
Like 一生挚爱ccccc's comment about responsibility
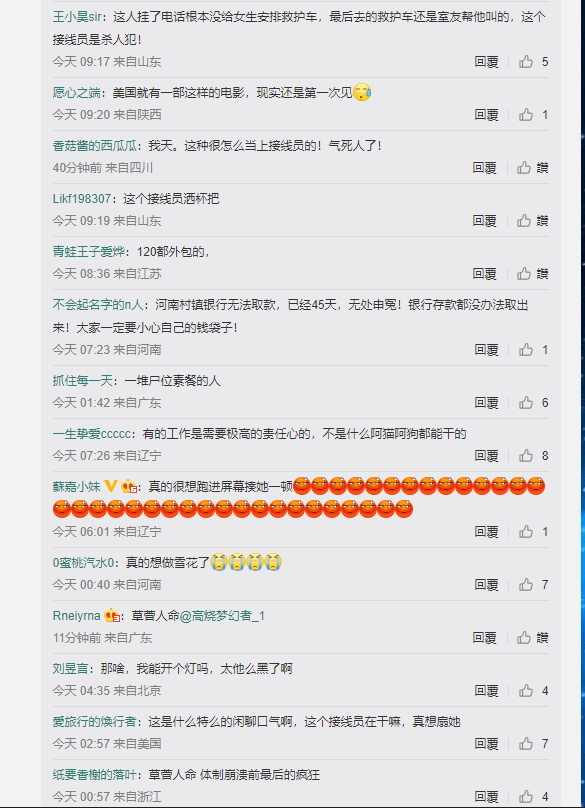coord(526,456)
